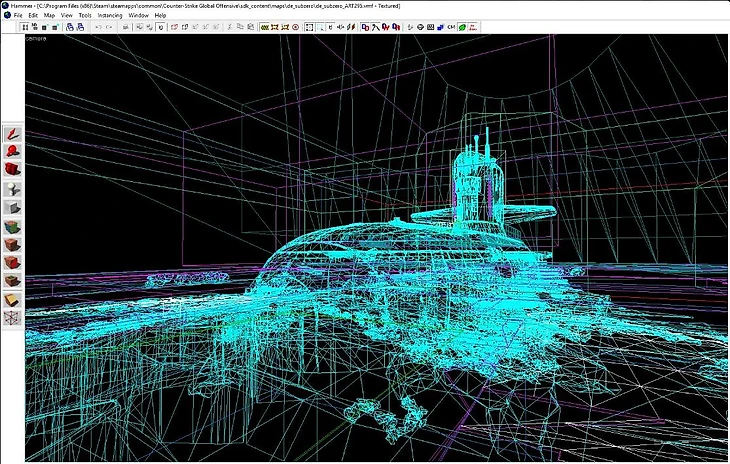Toggle the CM button in toolbar

click(x=450, y=27)
